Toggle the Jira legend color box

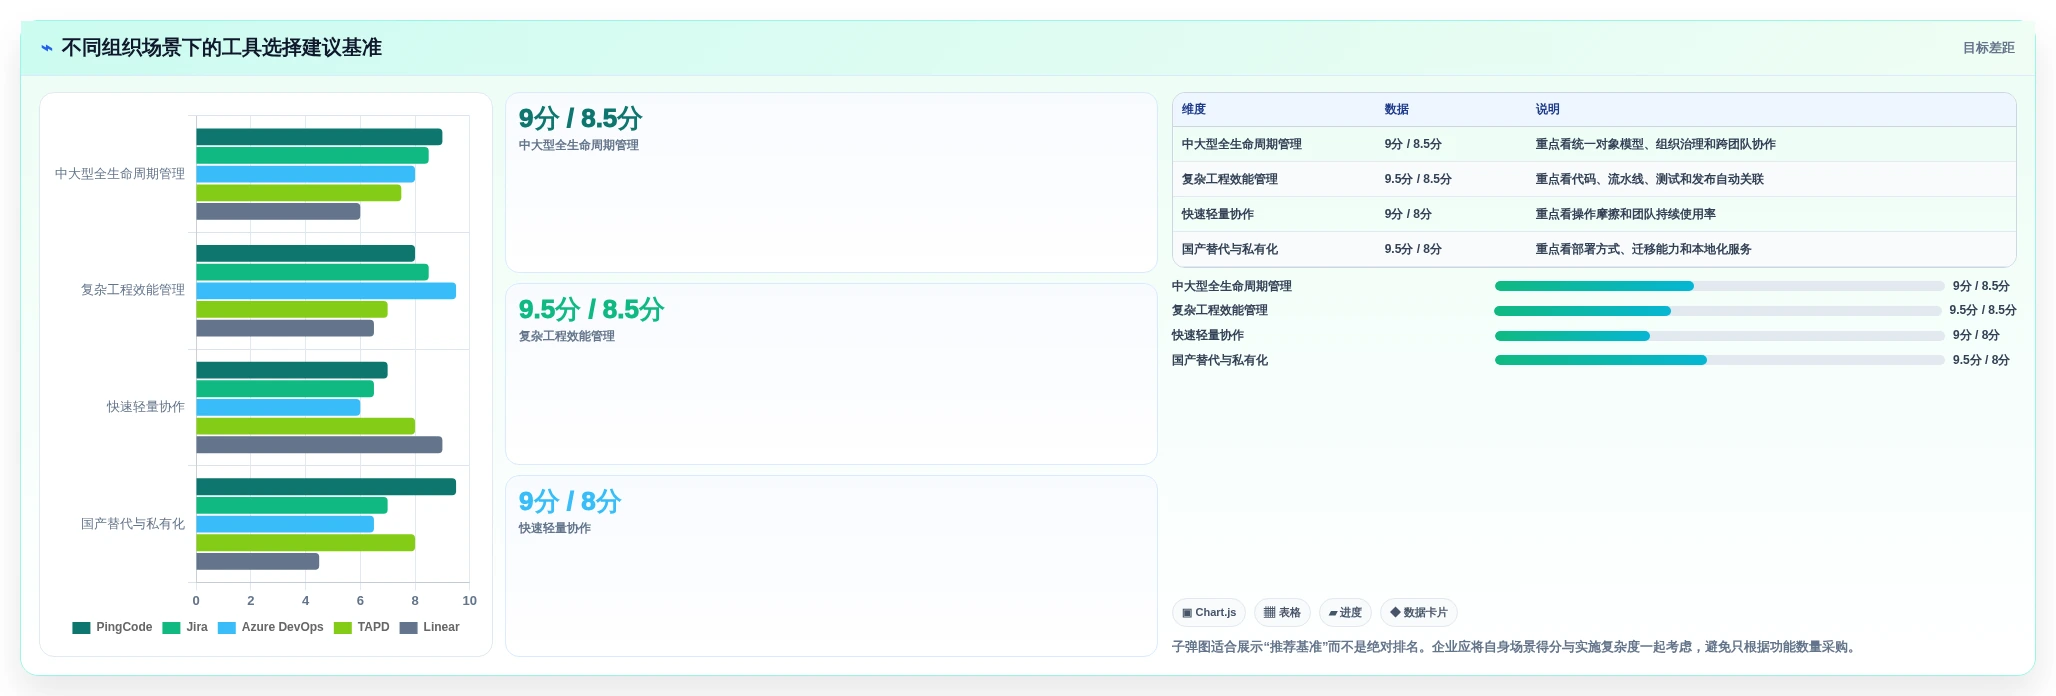click(171, 628)
